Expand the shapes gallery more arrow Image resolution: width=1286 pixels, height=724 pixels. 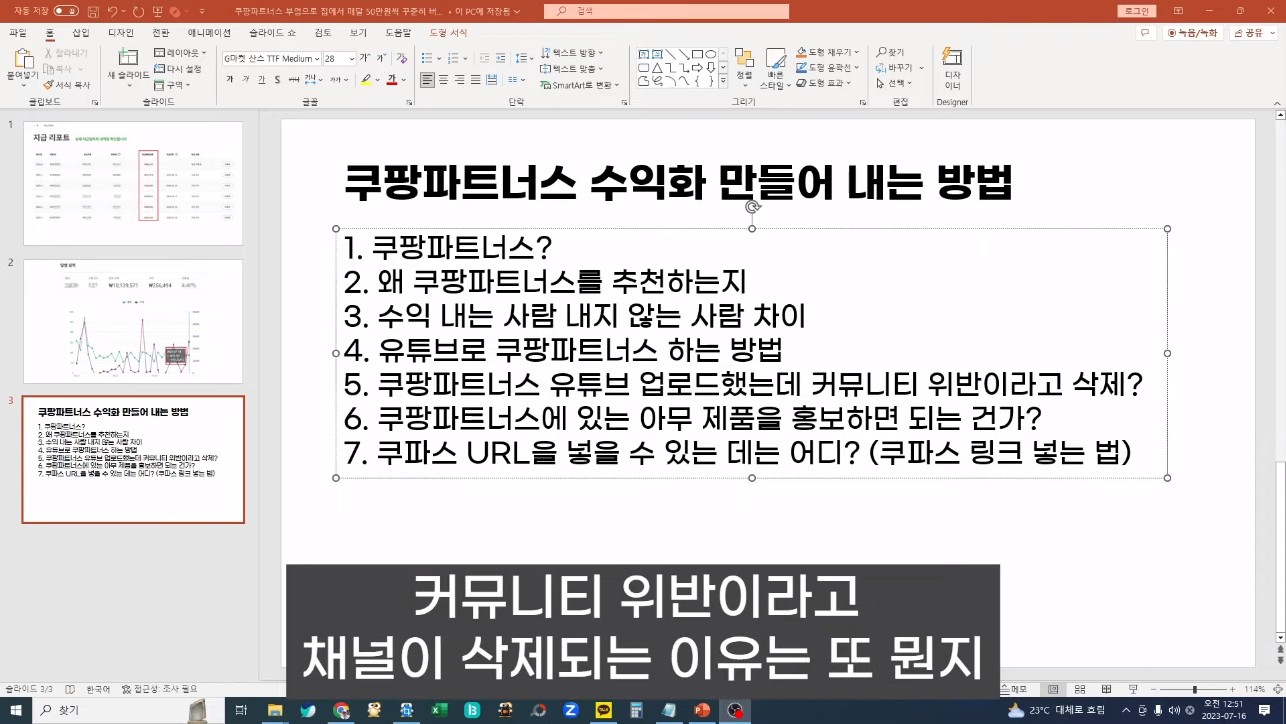723,82
